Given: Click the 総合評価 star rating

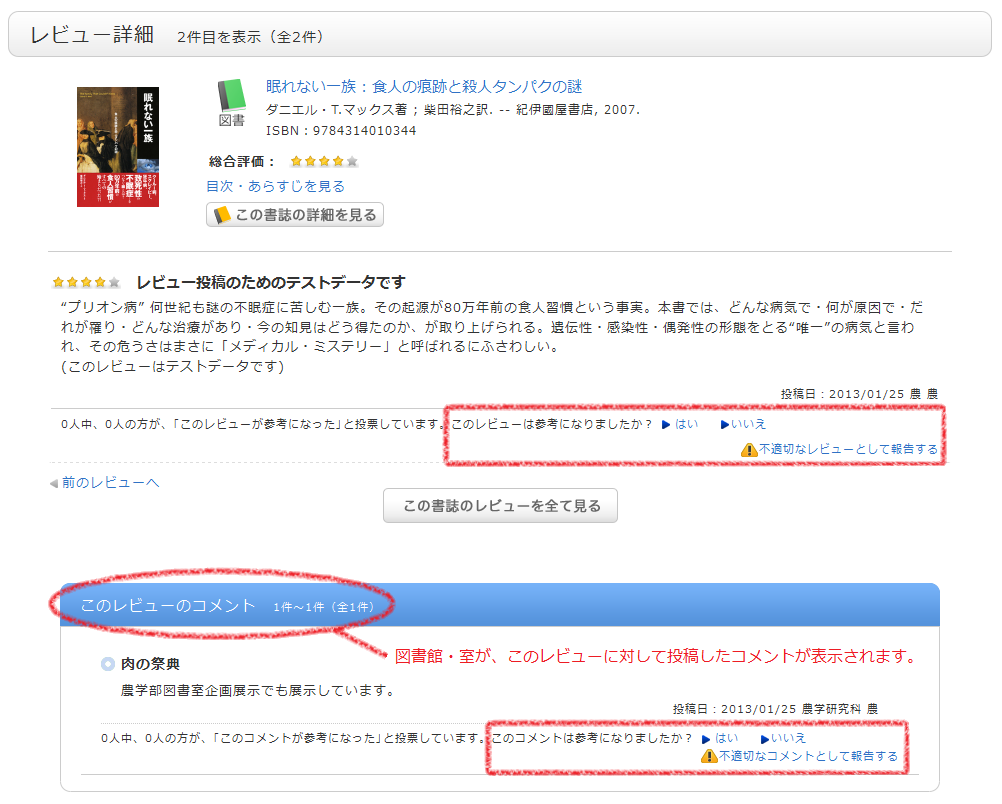Looking at the screenshot, I should [323, 161].
